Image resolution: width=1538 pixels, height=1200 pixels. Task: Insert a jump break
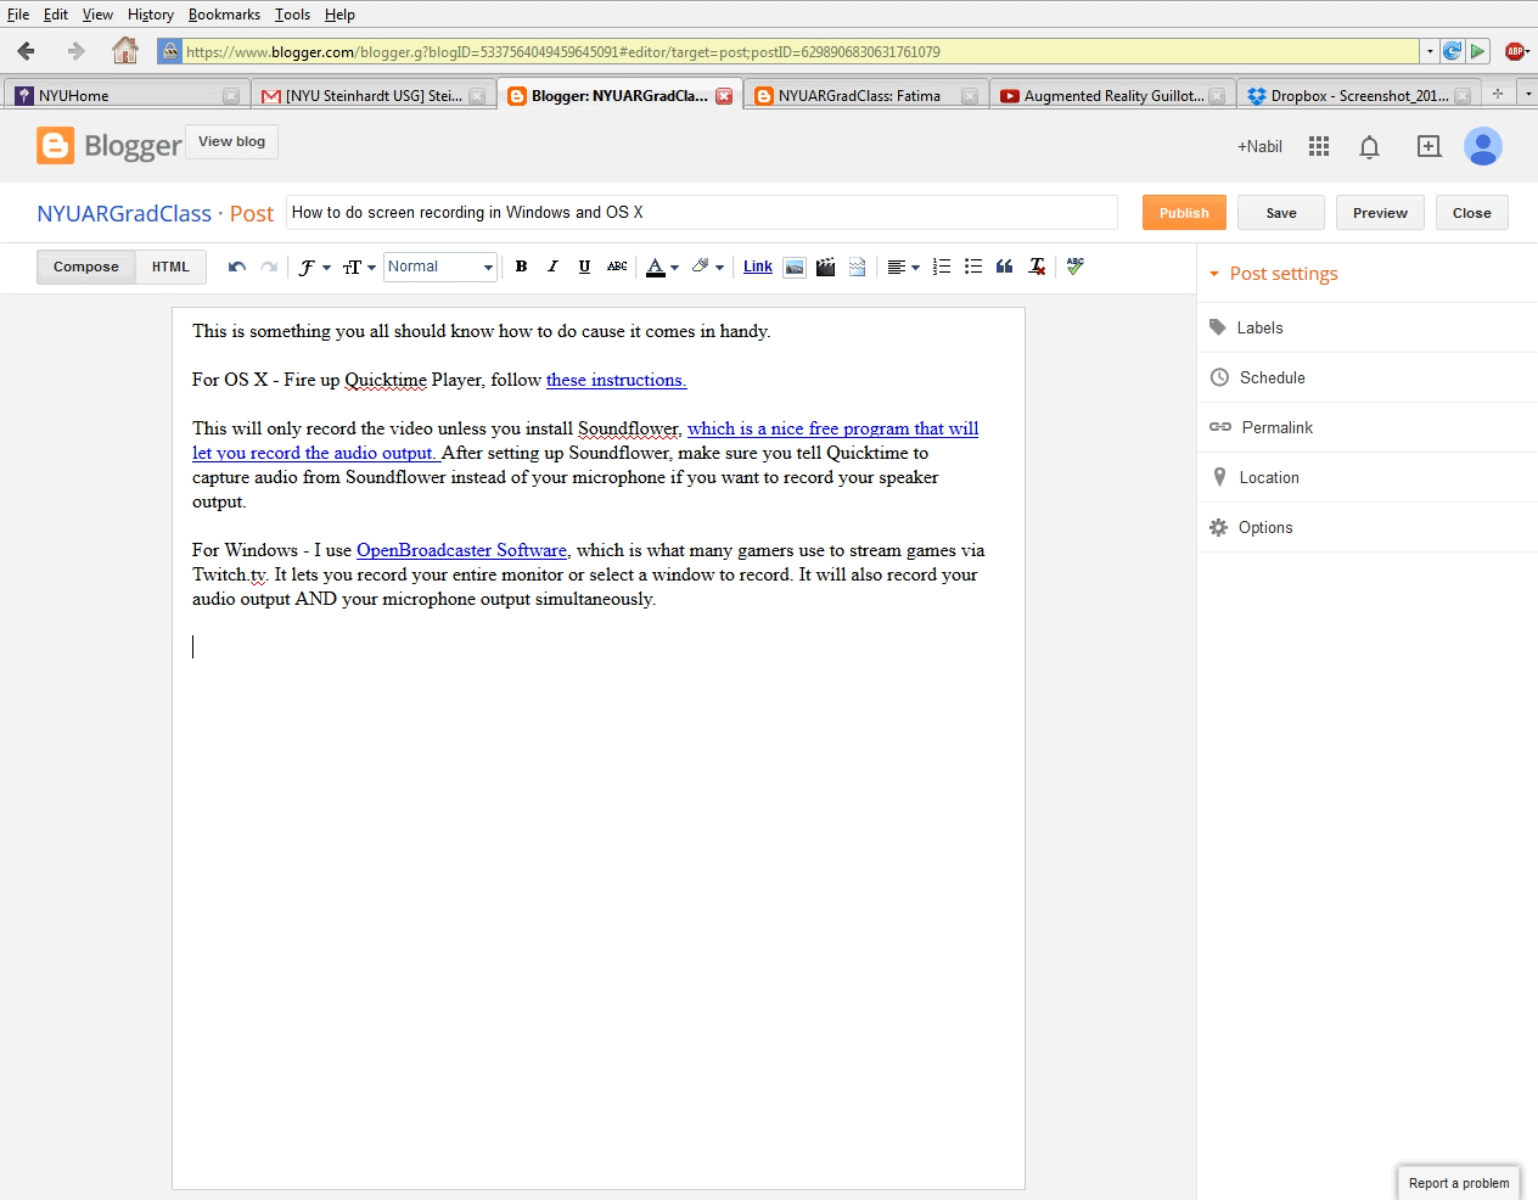(x=857, y=266)
